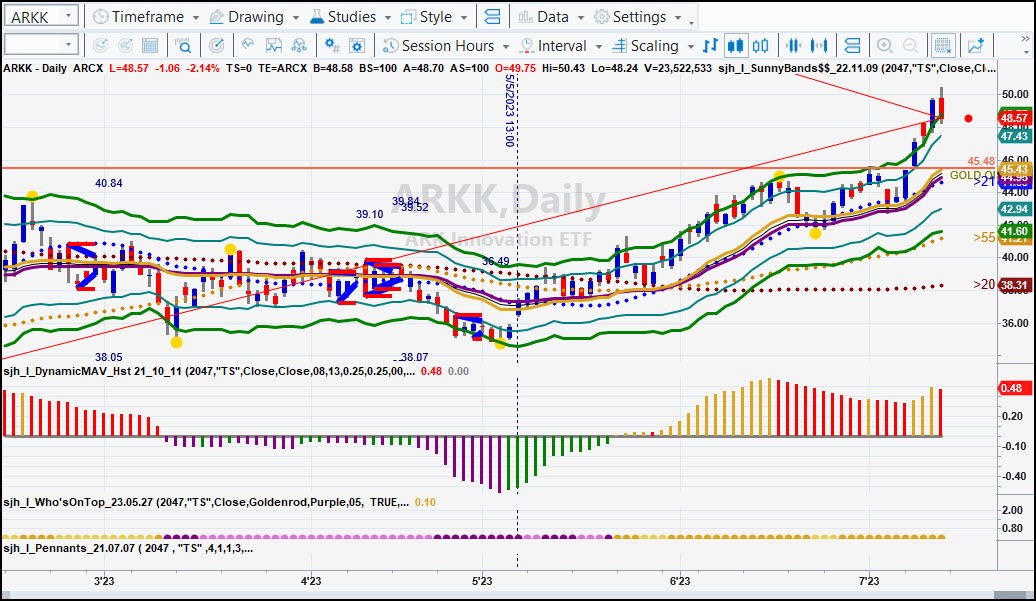Viewport: 1036px width, 601px height.
Task: Open the Session Hours dropdown
Action: pos(446,46)
